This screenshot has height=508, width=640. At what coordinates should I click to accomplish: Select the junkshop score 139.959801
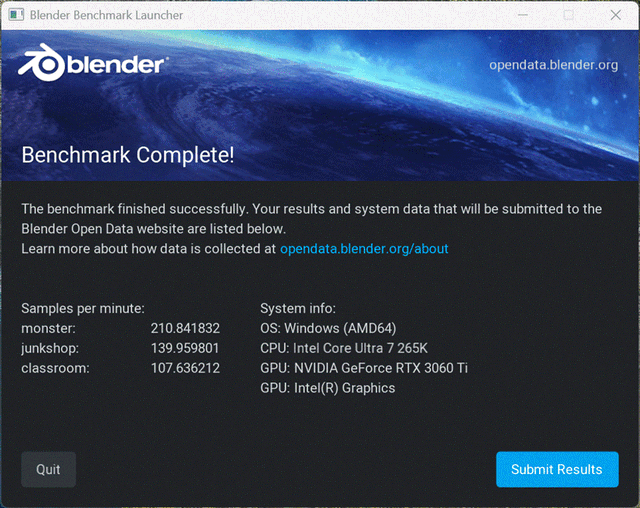click(185, 348)
